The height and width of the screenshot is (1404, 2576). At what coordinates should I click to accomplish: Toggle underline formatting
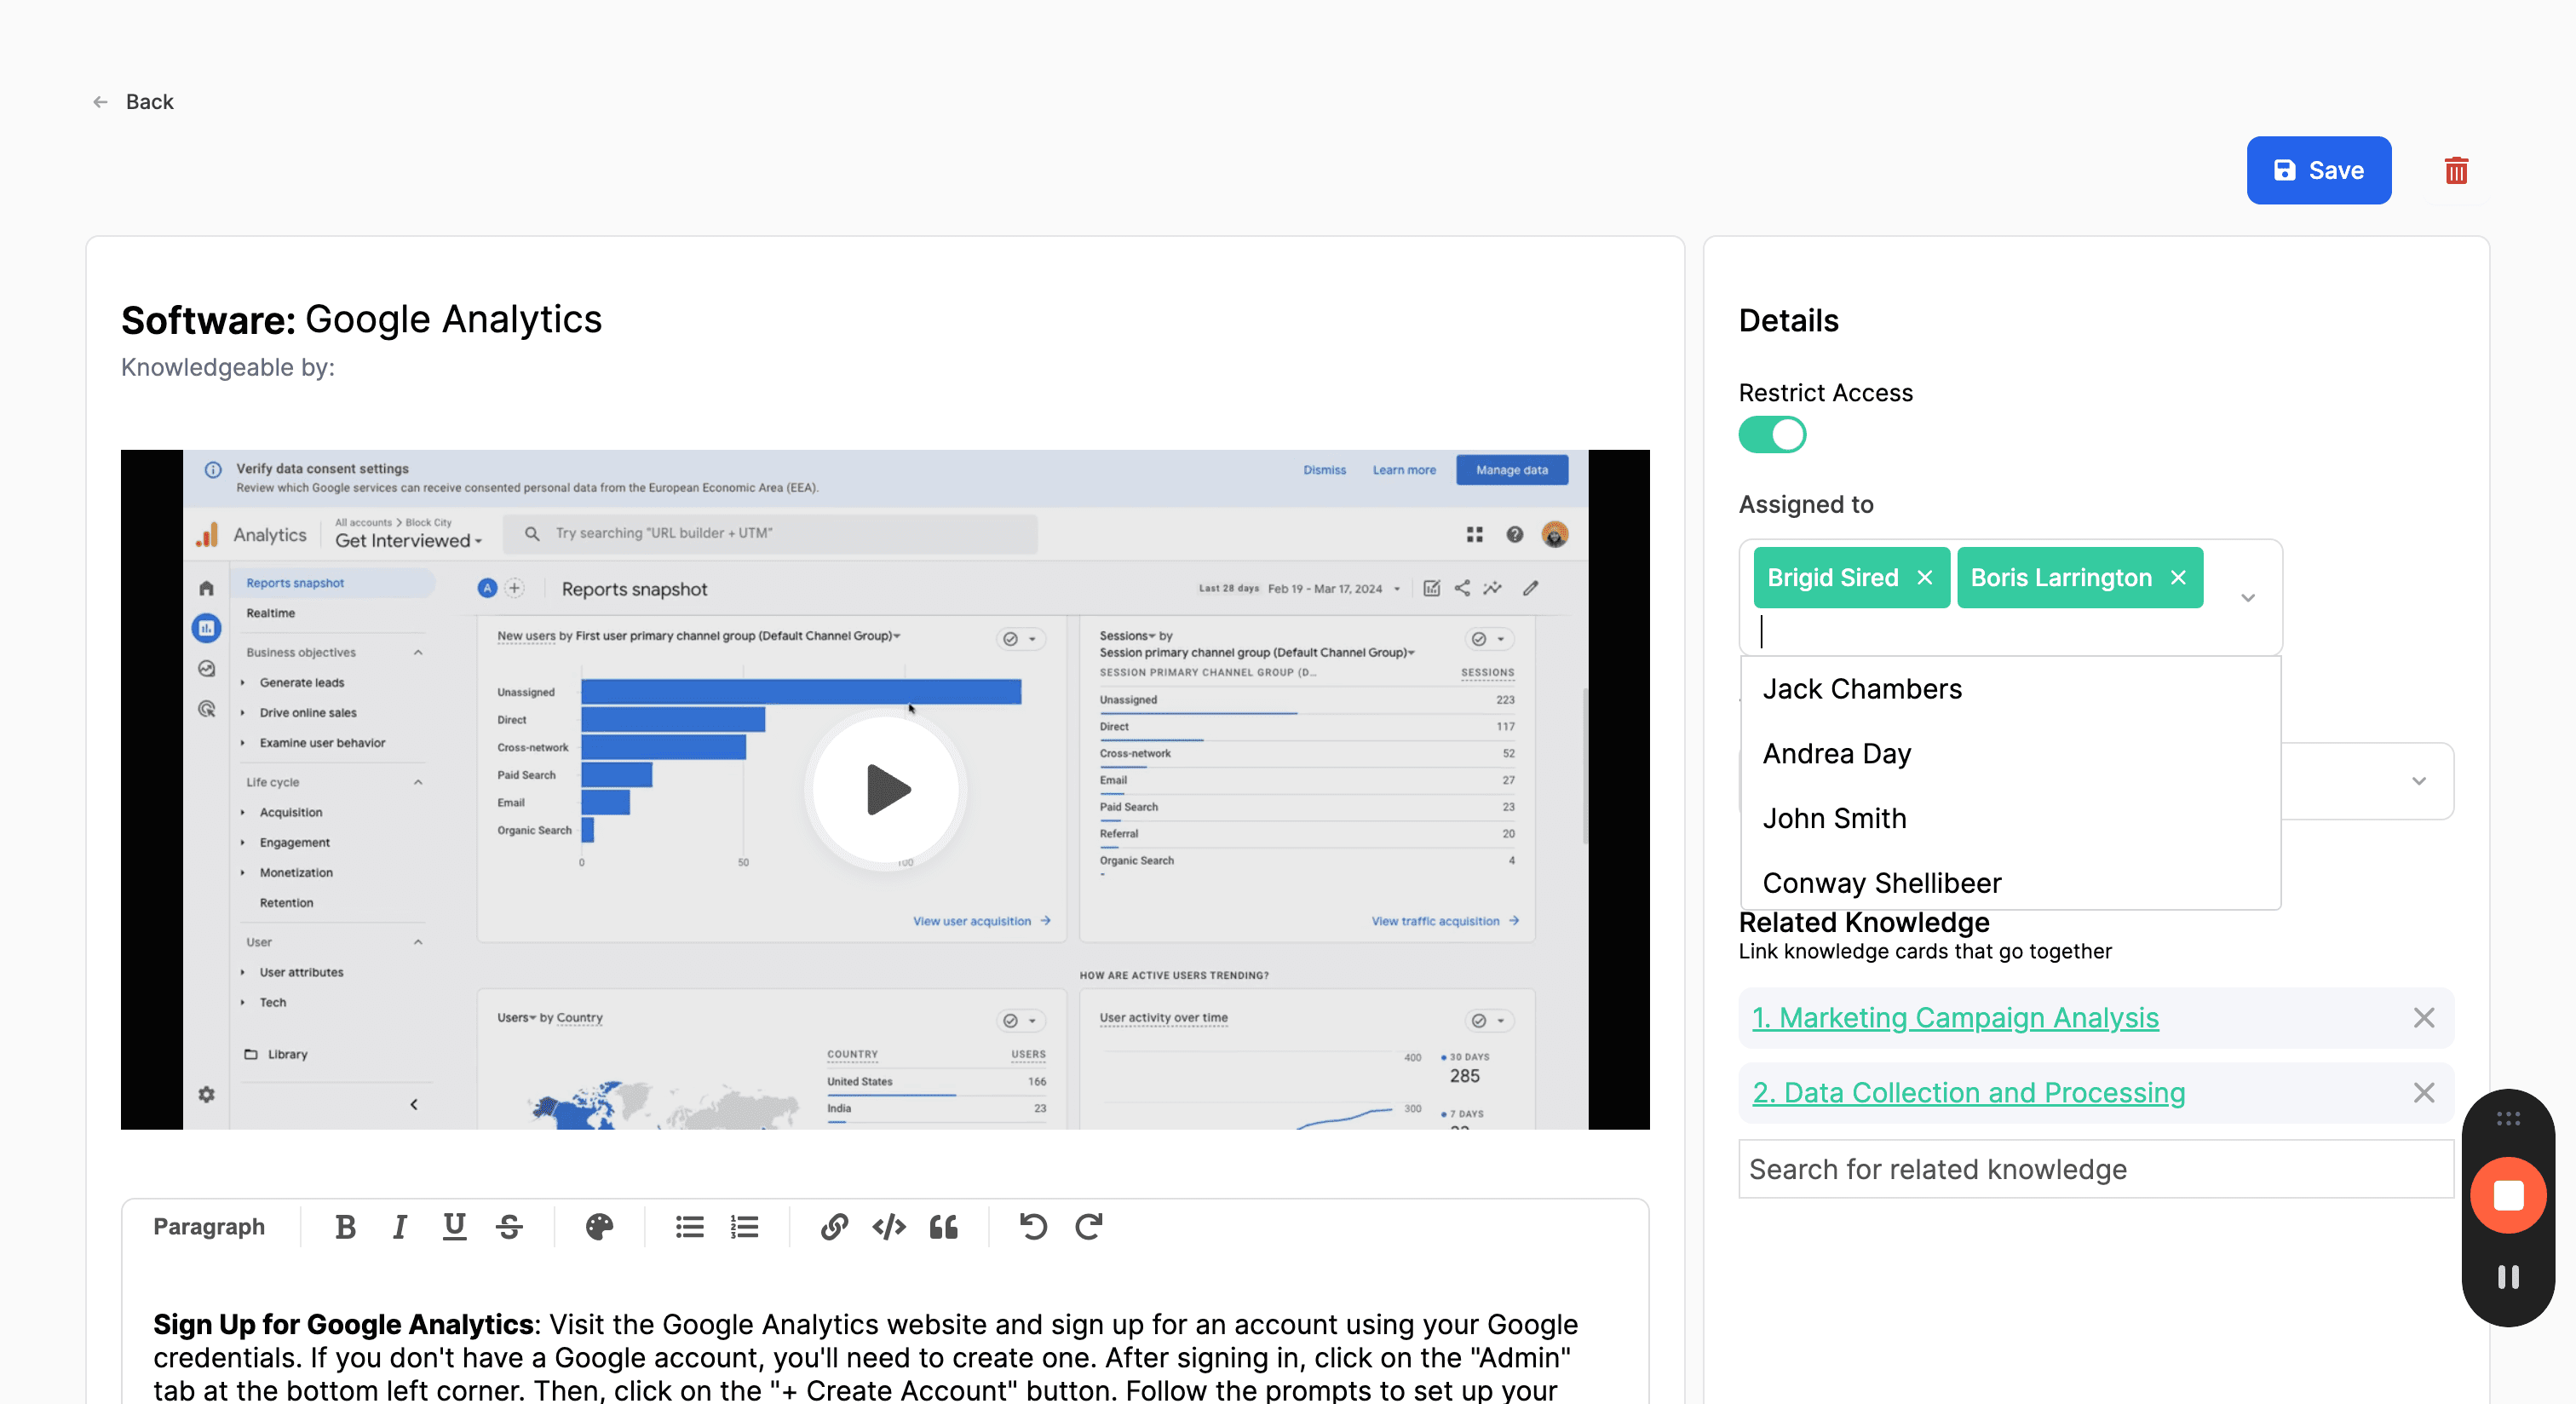[454, 1227]
